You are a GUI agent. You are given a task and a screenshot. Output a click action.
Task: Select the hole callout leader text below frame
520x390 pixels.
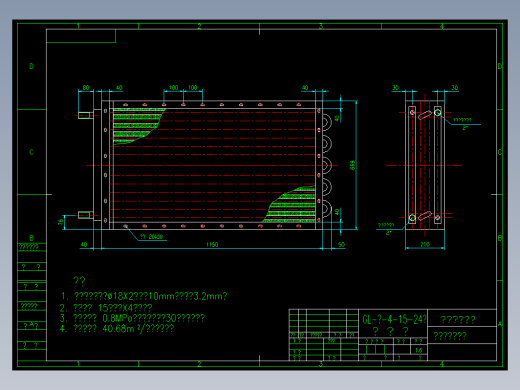pos(151,237)
